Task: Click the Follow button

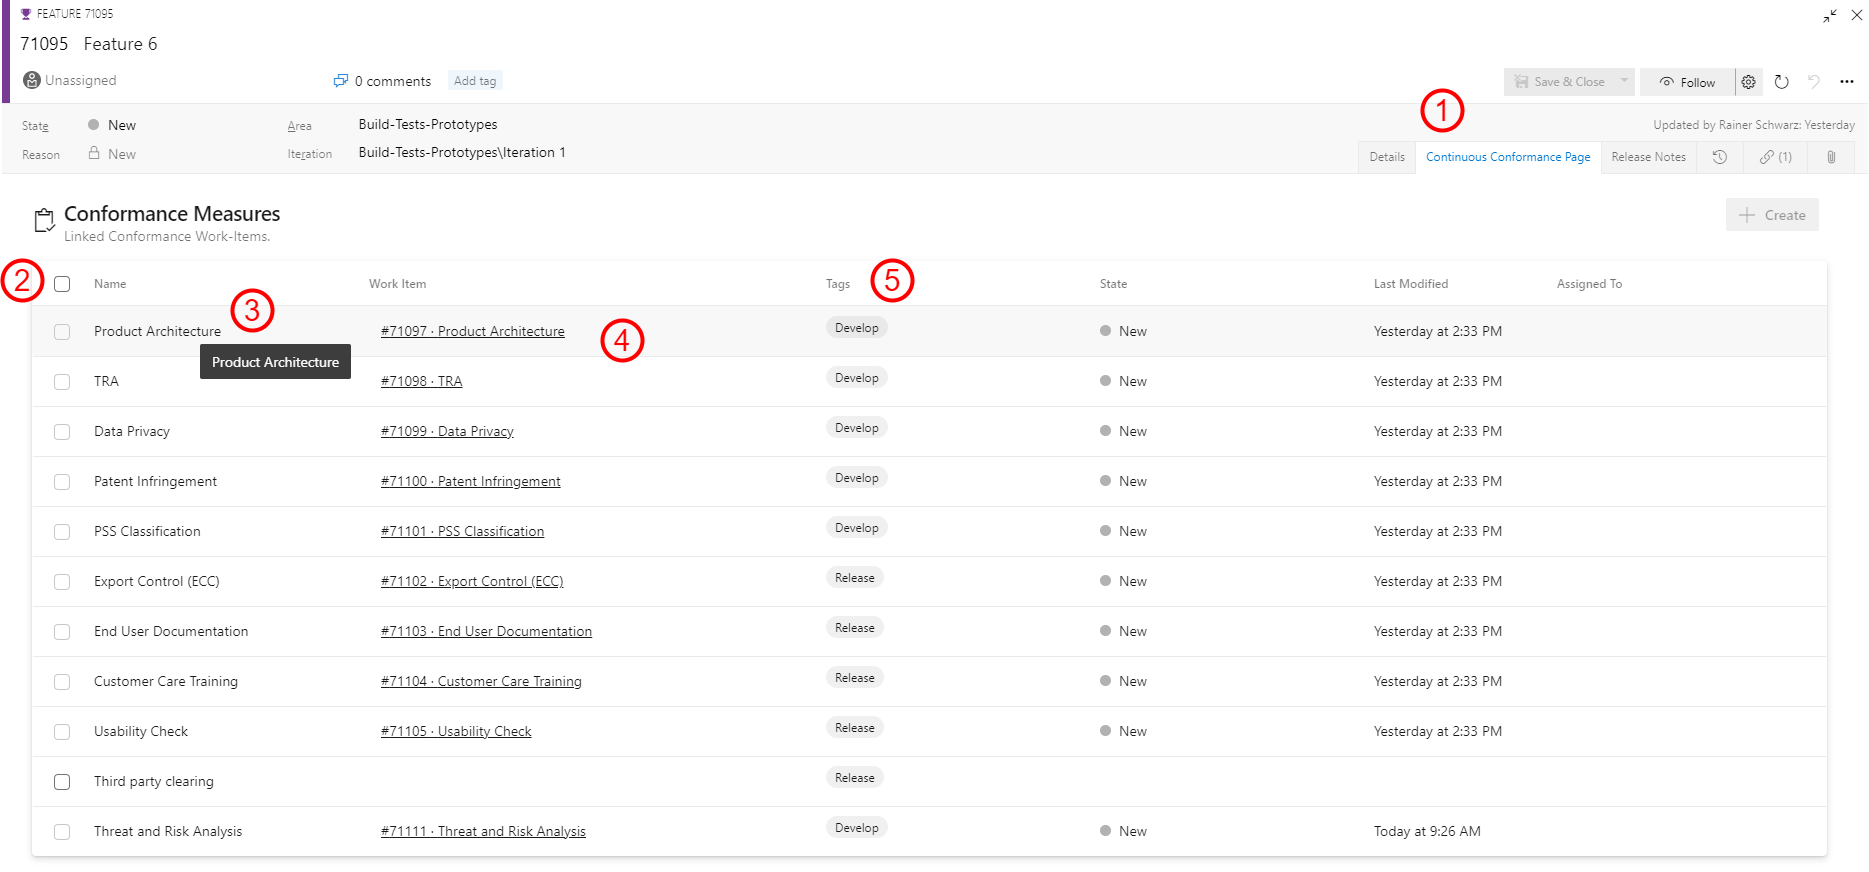Action: coord(1687,82)
